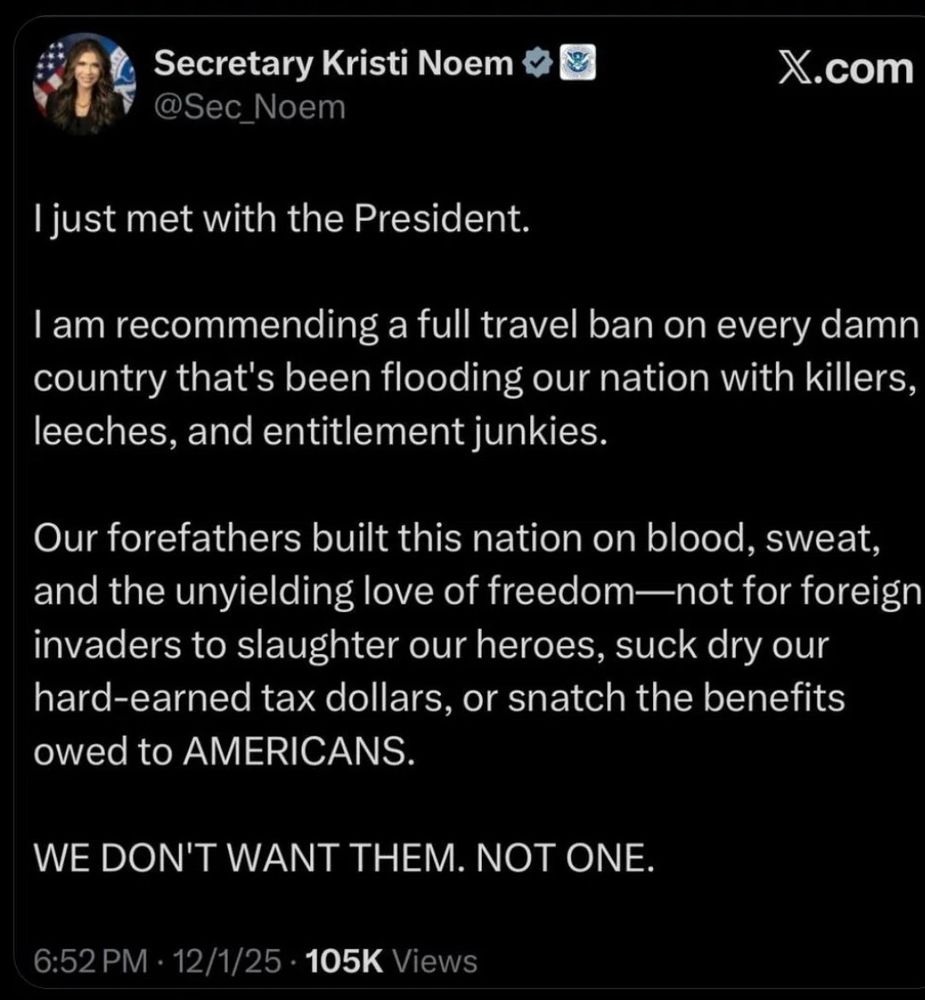Click the X.com logo watermark
The image size is (925, 1000).
point(846,68)
